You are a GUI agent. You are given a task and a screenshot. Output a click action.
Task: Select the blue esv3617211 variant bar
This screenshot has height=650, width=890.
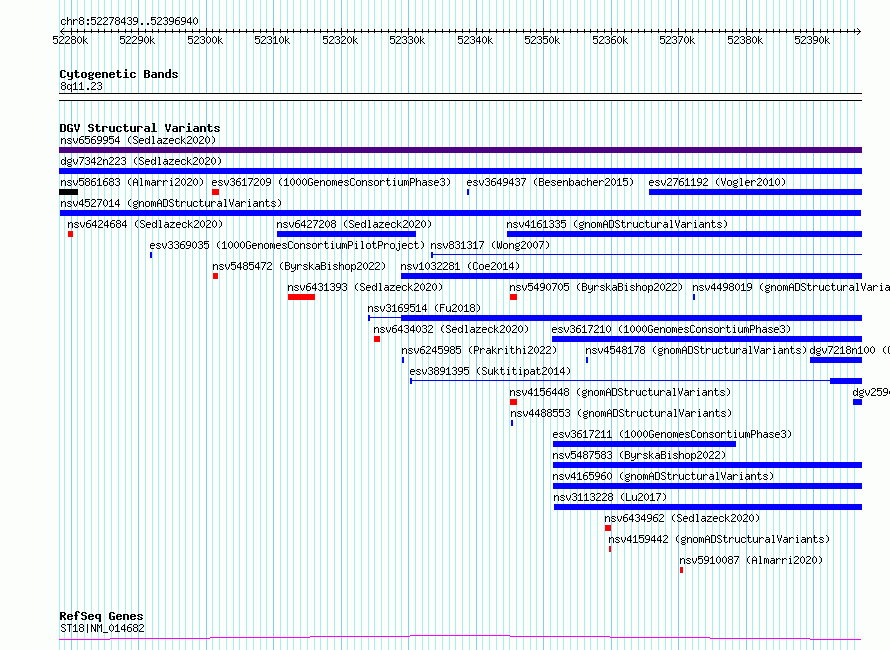(644, 444)
